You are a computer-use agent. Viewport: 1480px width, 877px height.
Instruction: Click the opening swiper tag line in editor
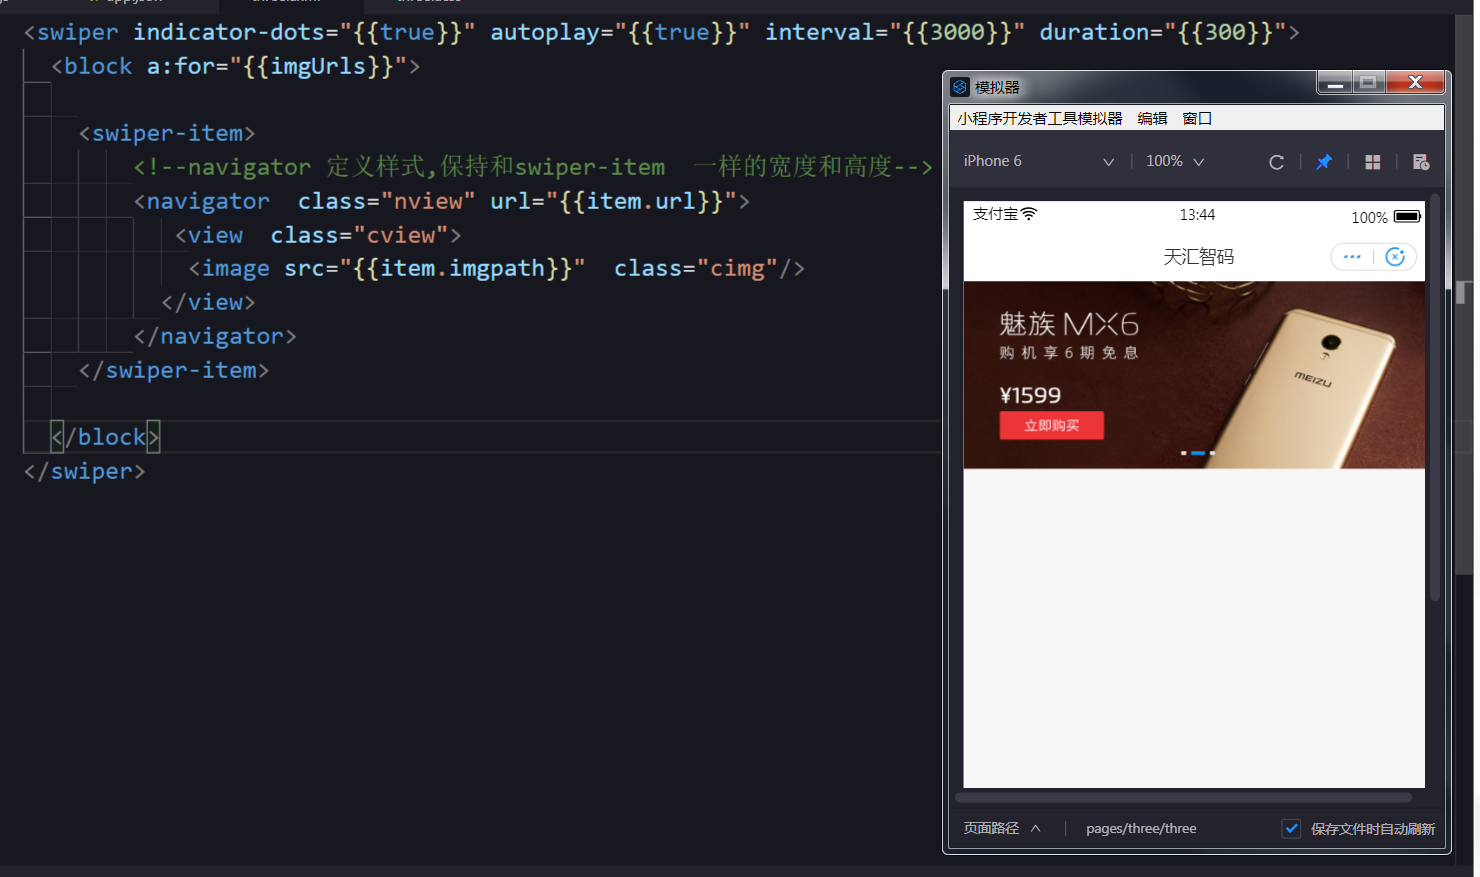click(x=662, y=32)
